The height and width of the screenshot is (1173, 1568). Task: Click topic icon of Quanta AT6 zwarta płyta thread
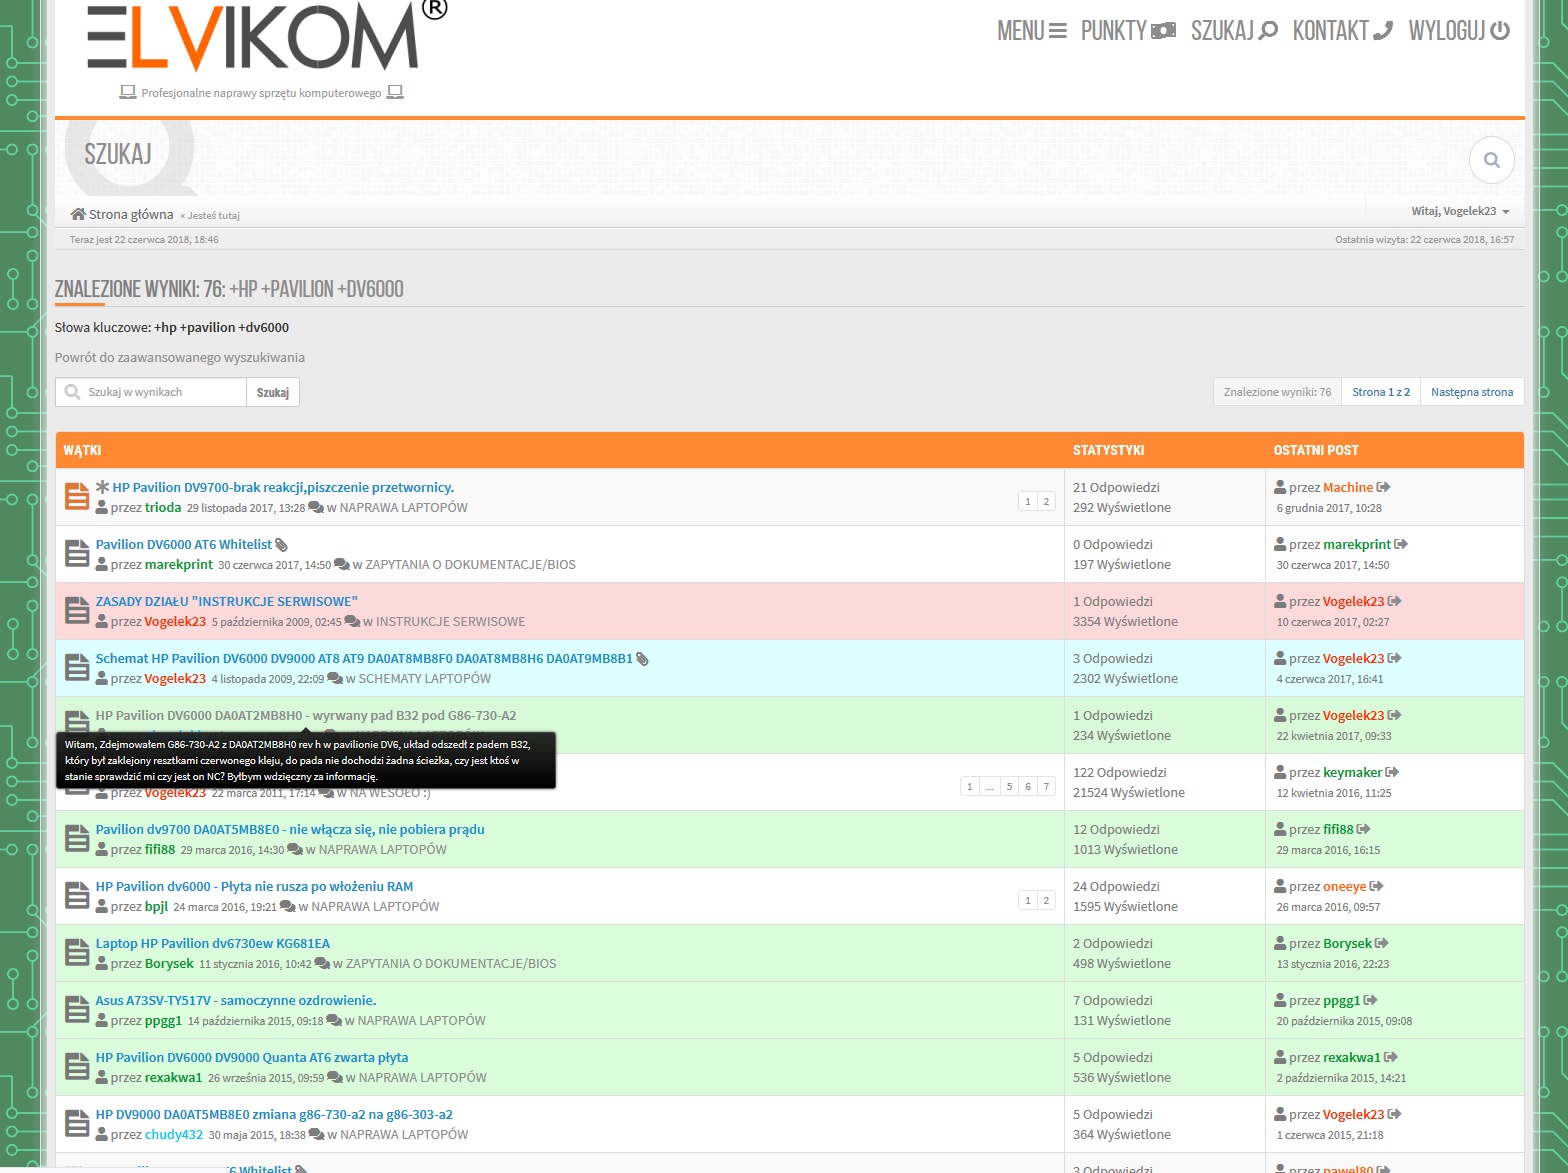(77, 1066)
